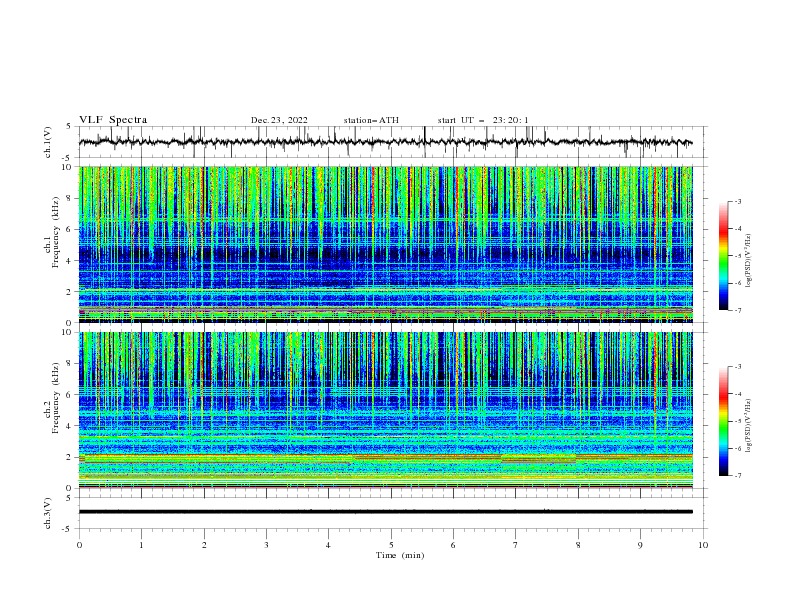Click the "Time (min)" axis label

[400, 555]
